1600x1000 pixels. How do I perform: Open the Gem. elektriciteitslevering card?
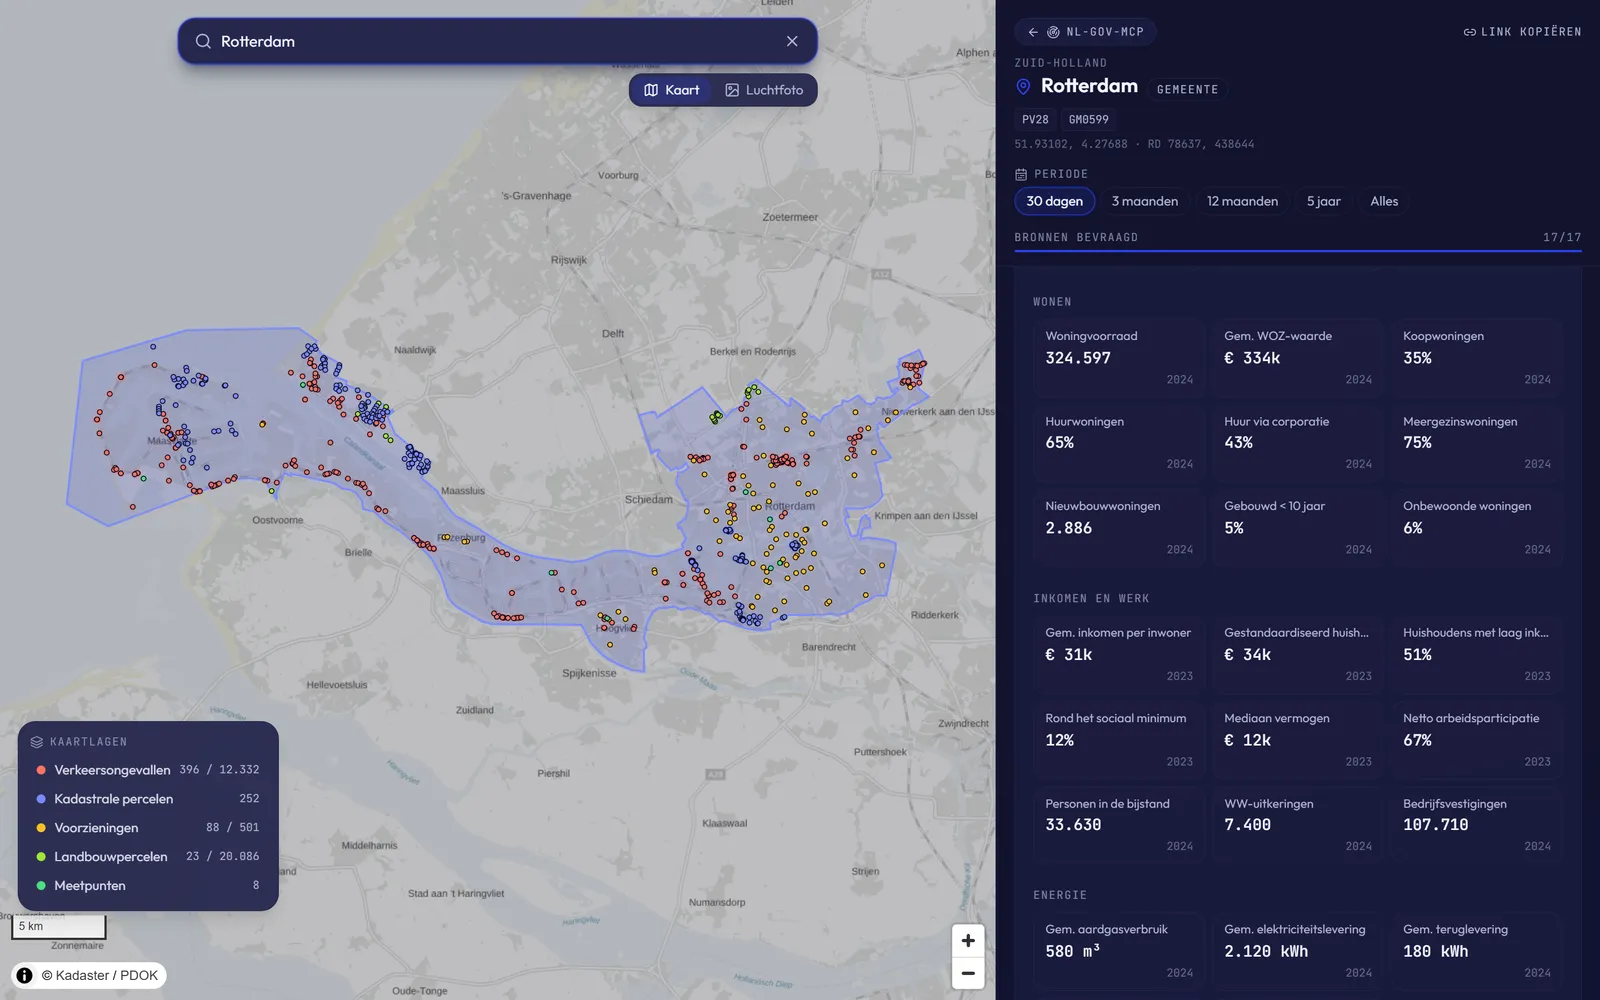click(1298, 951)
